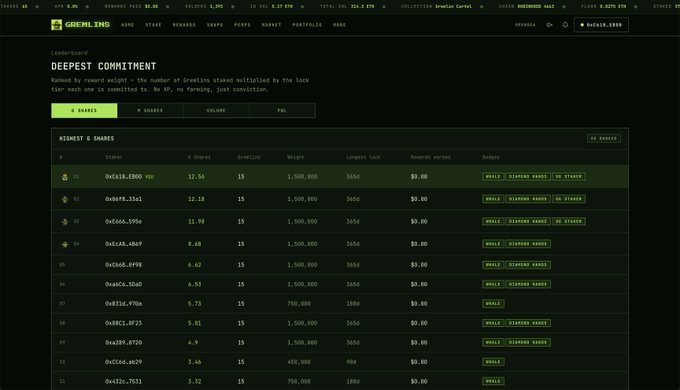
Task: Open staker 0xEcA8…4869
Action: 123,244
